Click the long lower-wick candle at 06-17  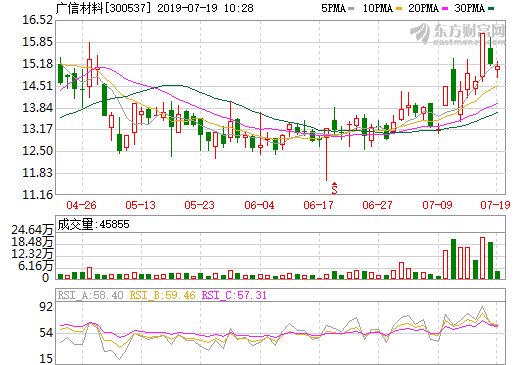[x=326, y=155]
